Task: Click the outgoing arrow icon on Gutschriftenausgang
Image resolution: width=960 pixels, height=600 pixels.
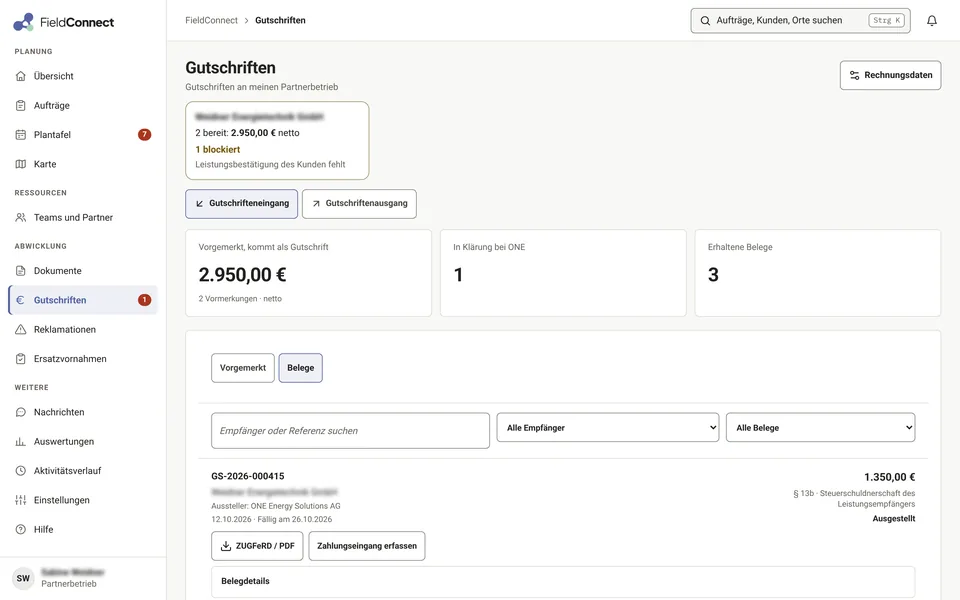Action: point(316,204)
